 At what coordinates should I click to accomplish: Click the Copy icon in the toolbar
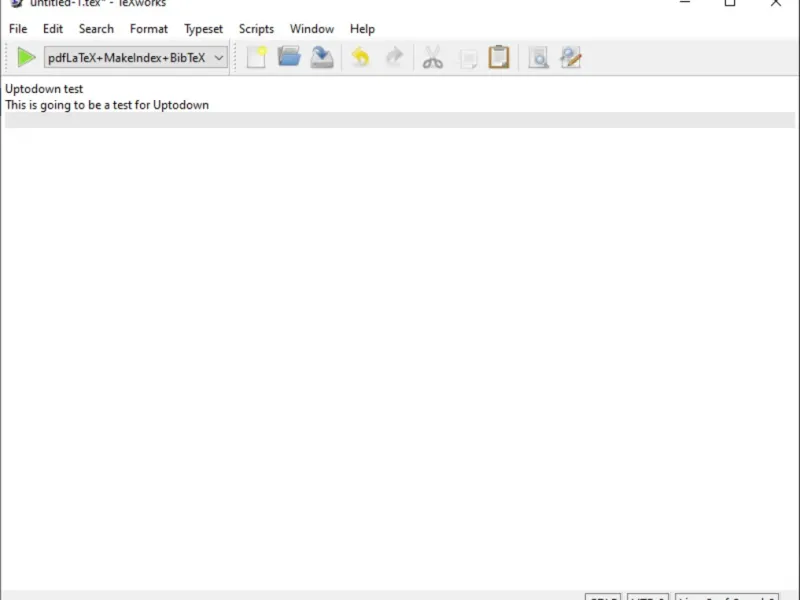(x=467, y=58)
